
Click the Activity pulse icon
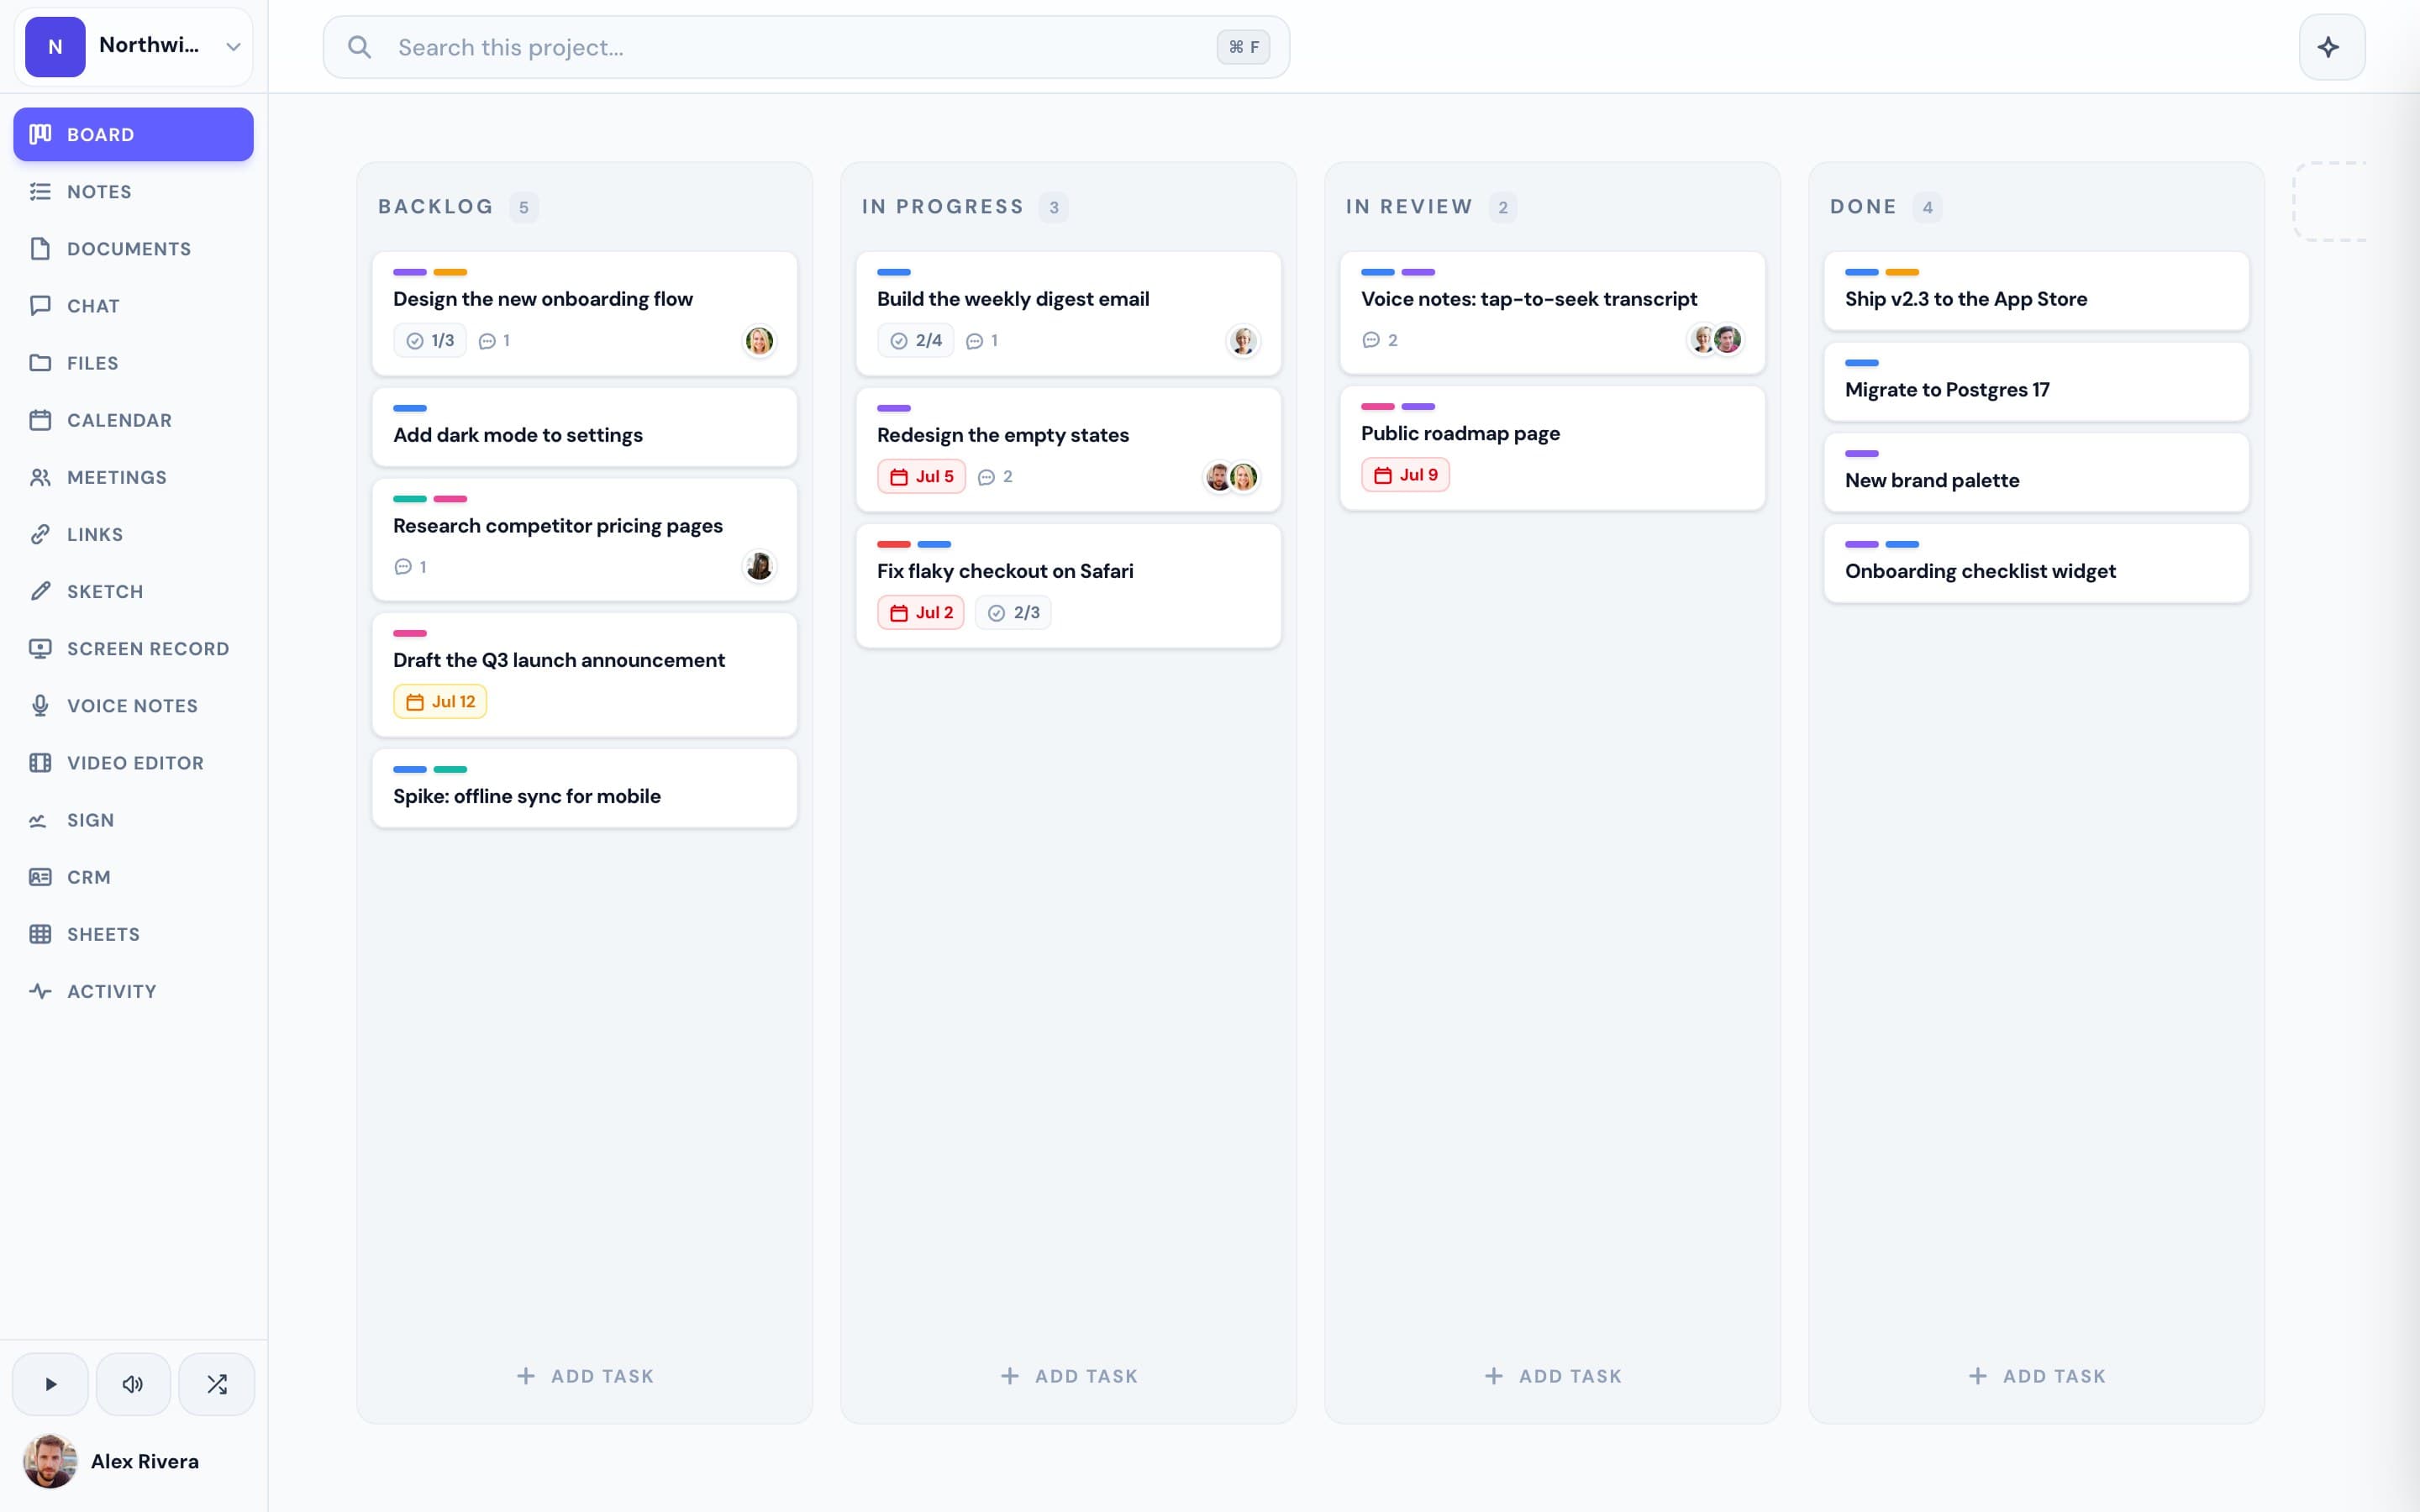40,991
